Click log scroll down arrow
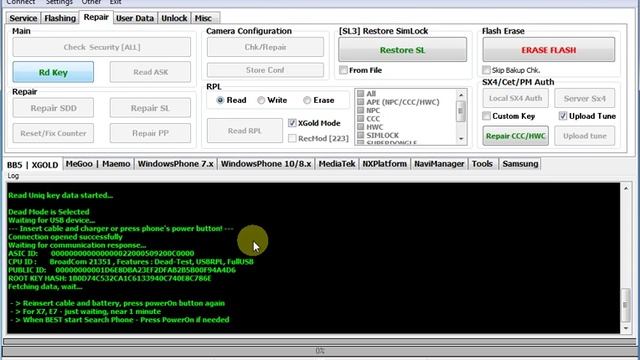 626,328
